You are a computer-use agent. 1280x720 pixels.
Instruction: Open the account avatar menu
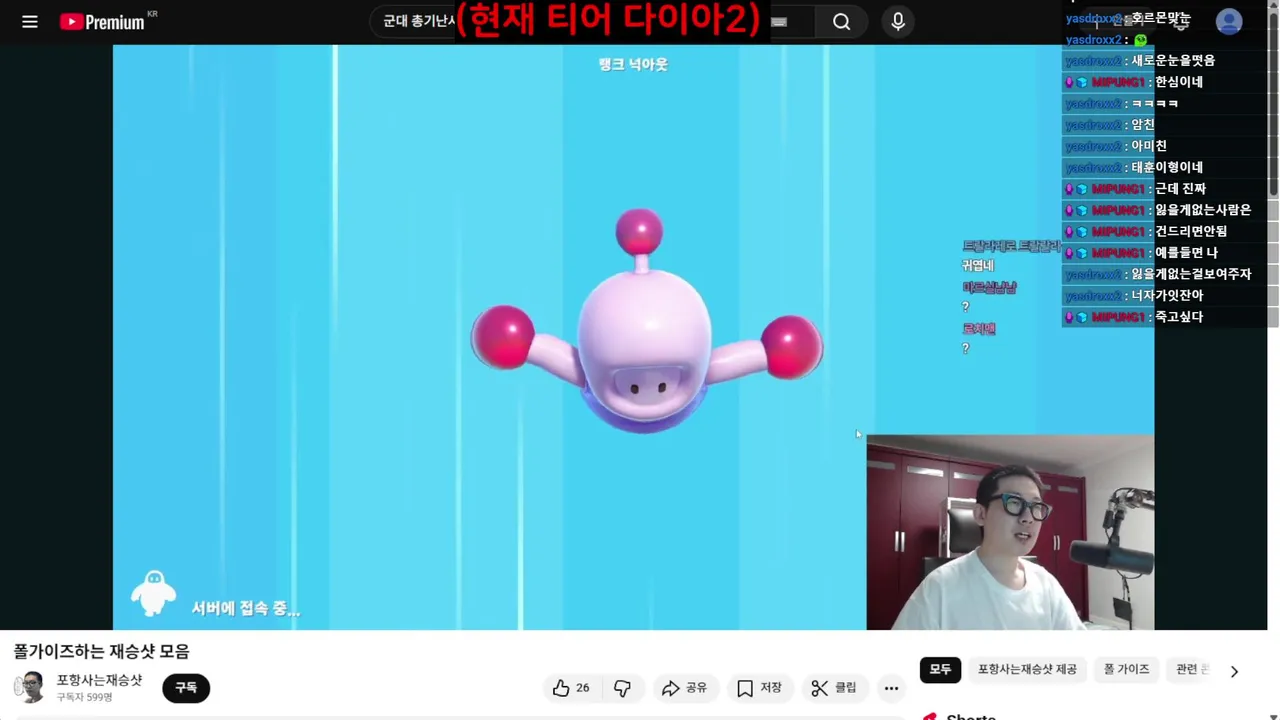pyautogui.click(x=1229, y=21)
